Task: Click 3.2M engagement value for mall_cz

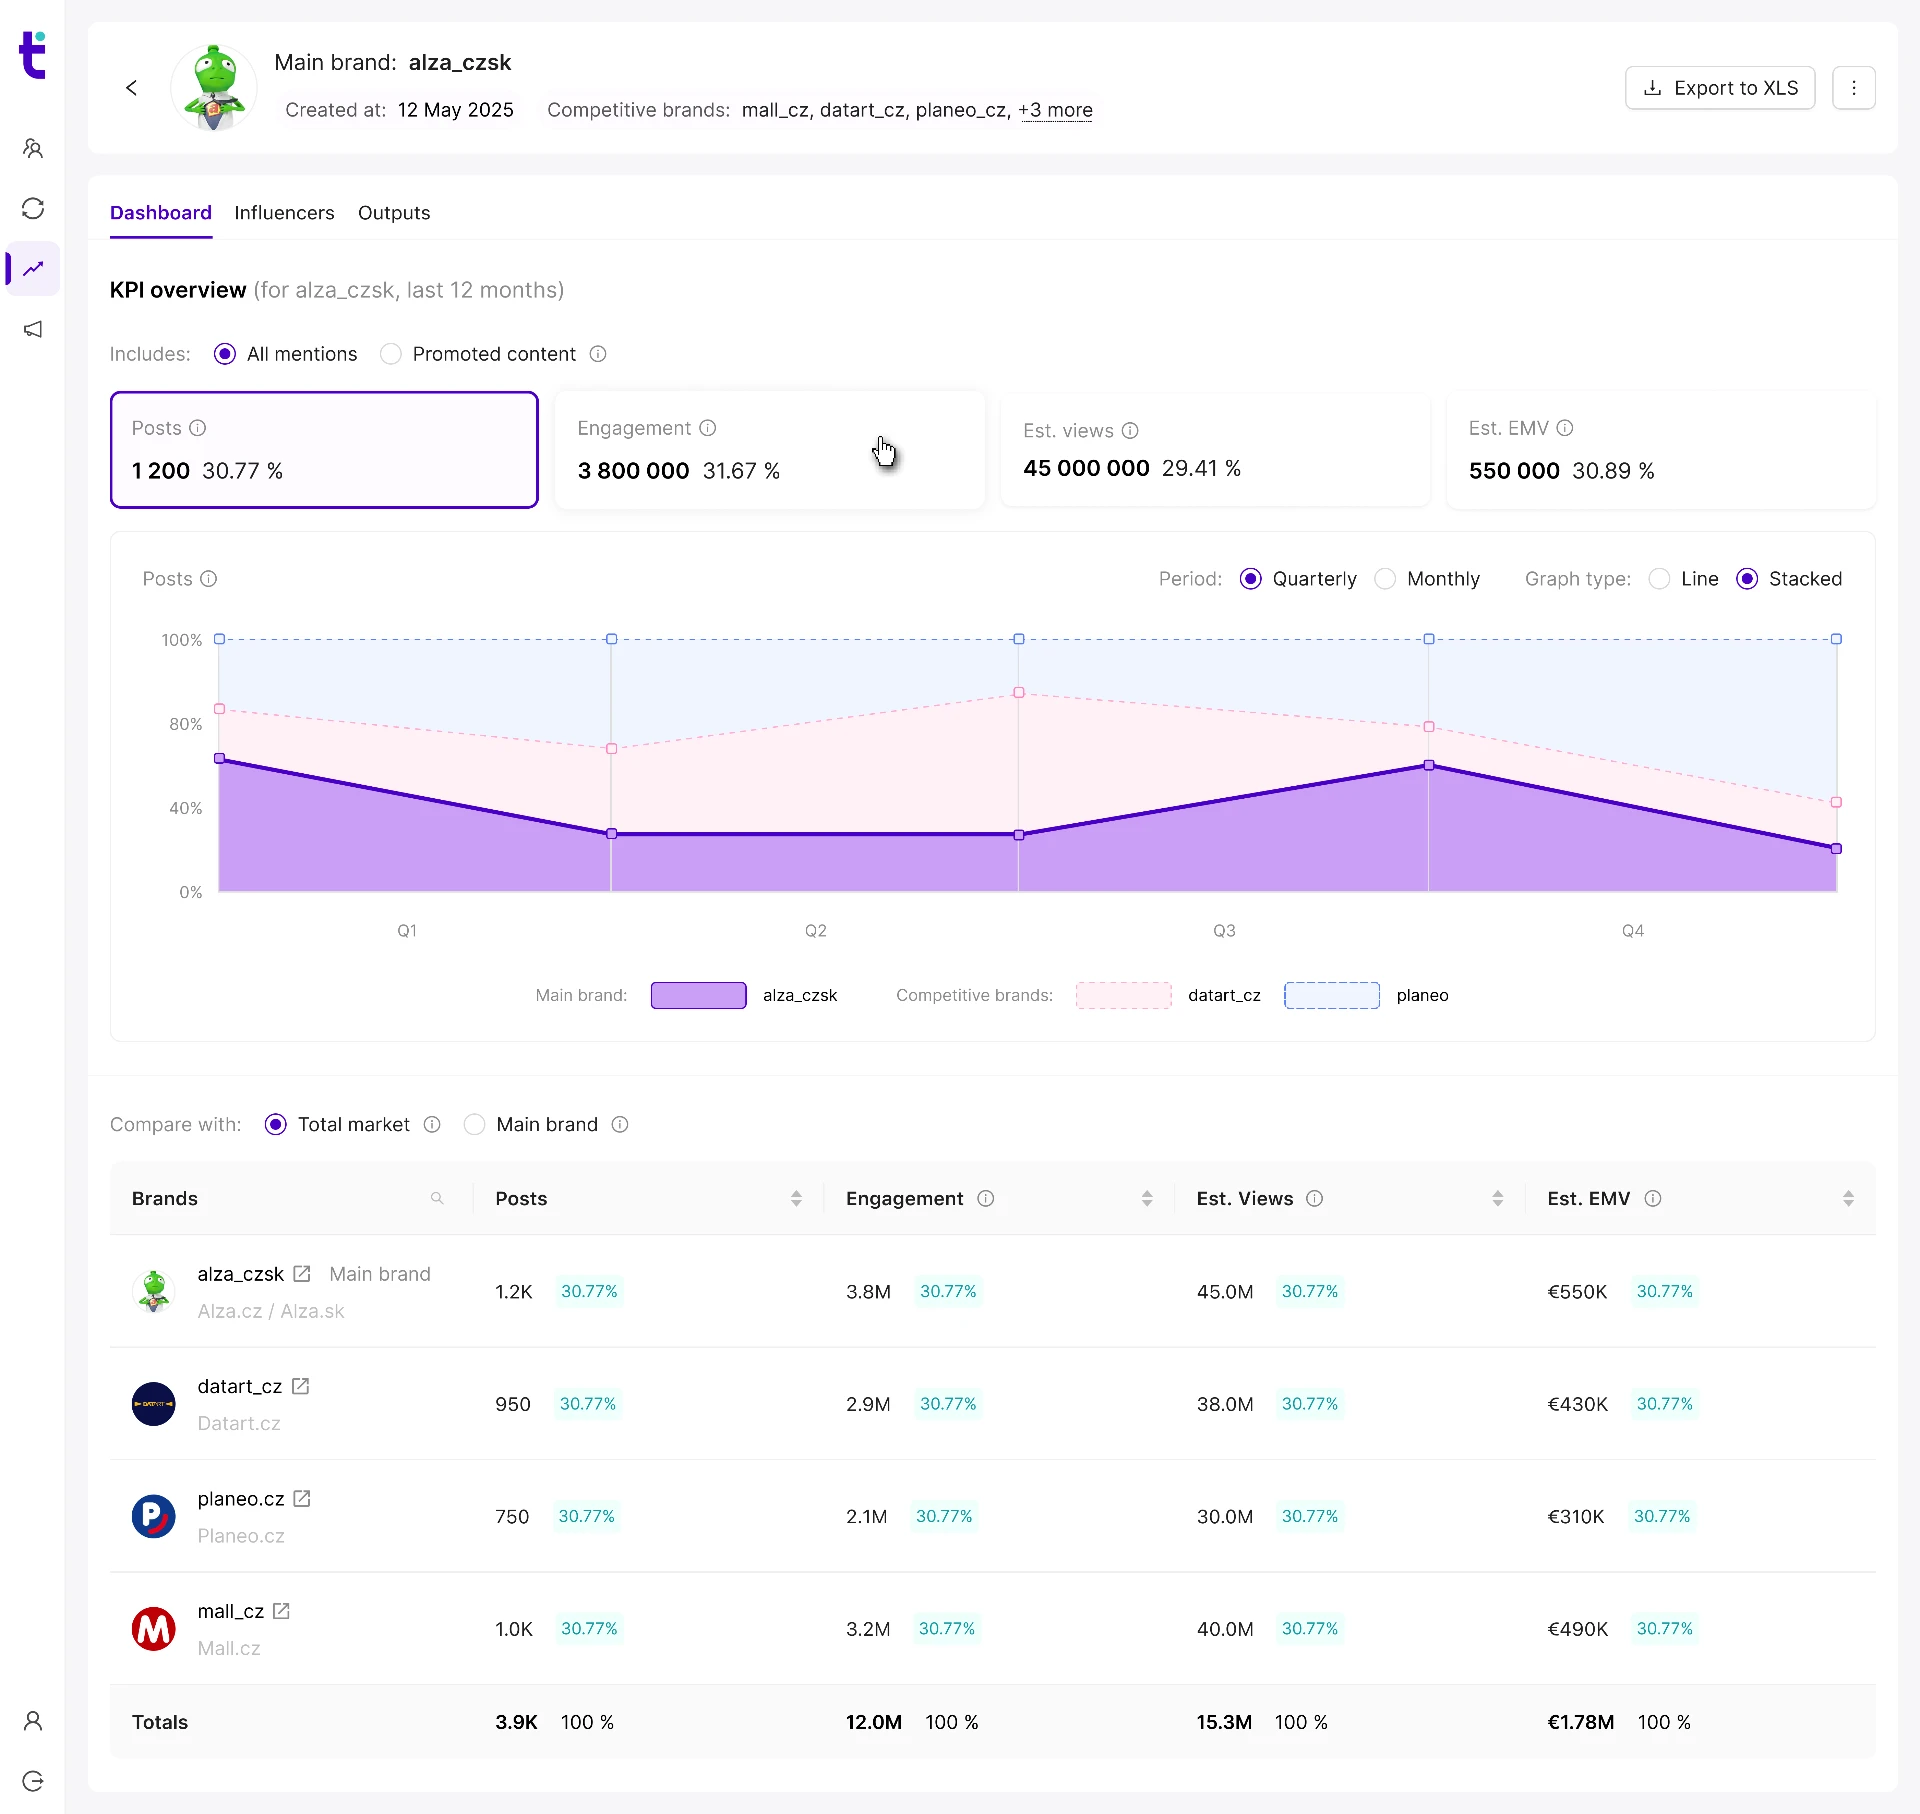Action: 868,1629
